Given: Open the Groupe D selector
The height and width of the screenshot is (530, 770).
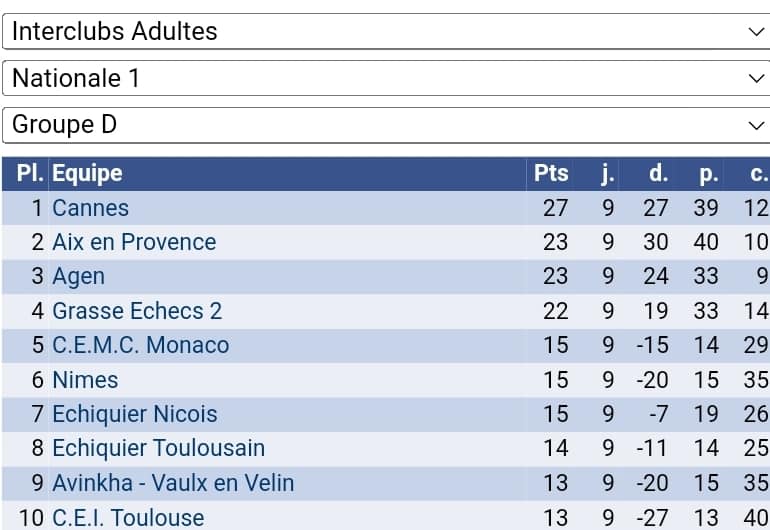Looking at the screenshot, I should (385, 125).
